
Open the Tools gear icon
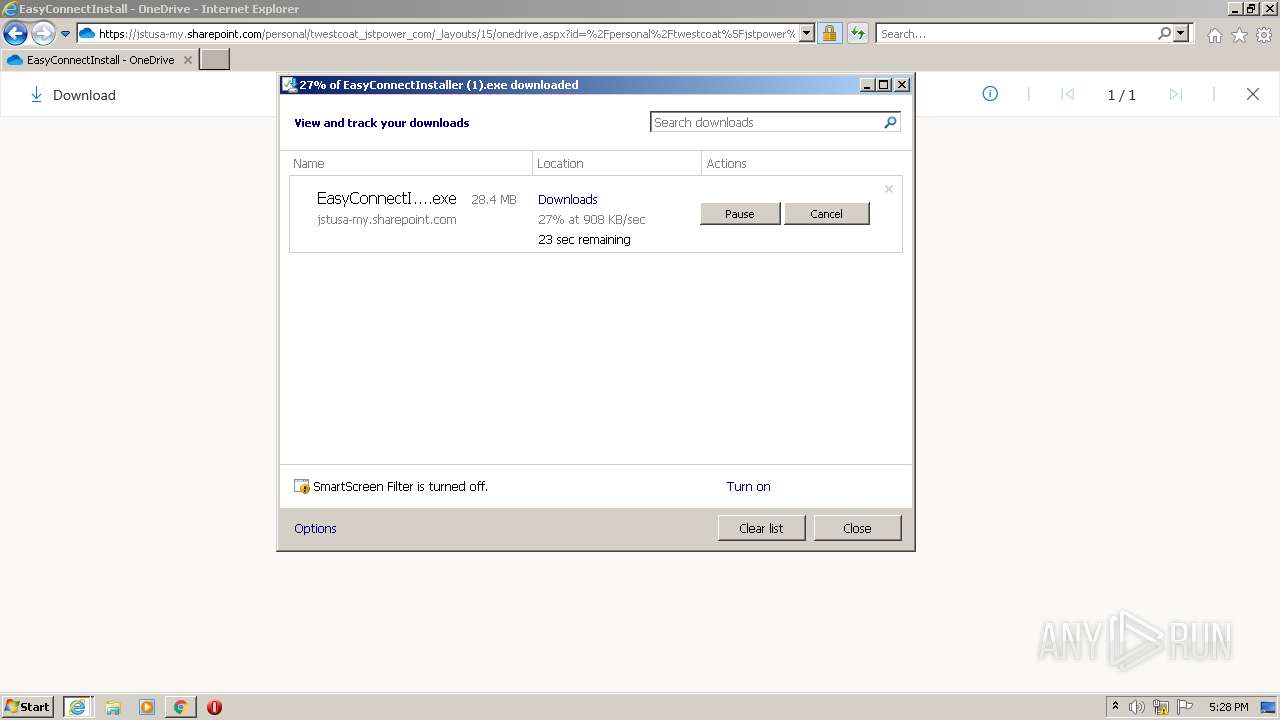point(1264,35)
